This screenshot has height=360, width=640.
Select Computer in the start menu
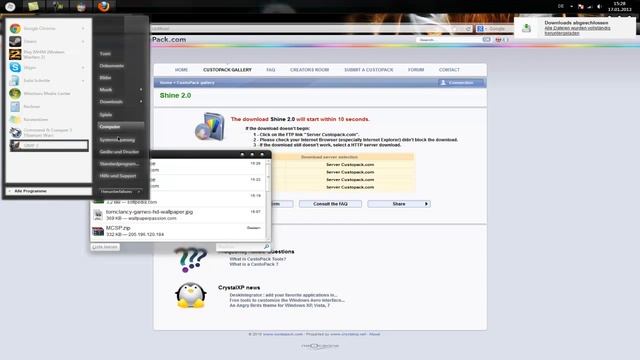click(121, 127)
